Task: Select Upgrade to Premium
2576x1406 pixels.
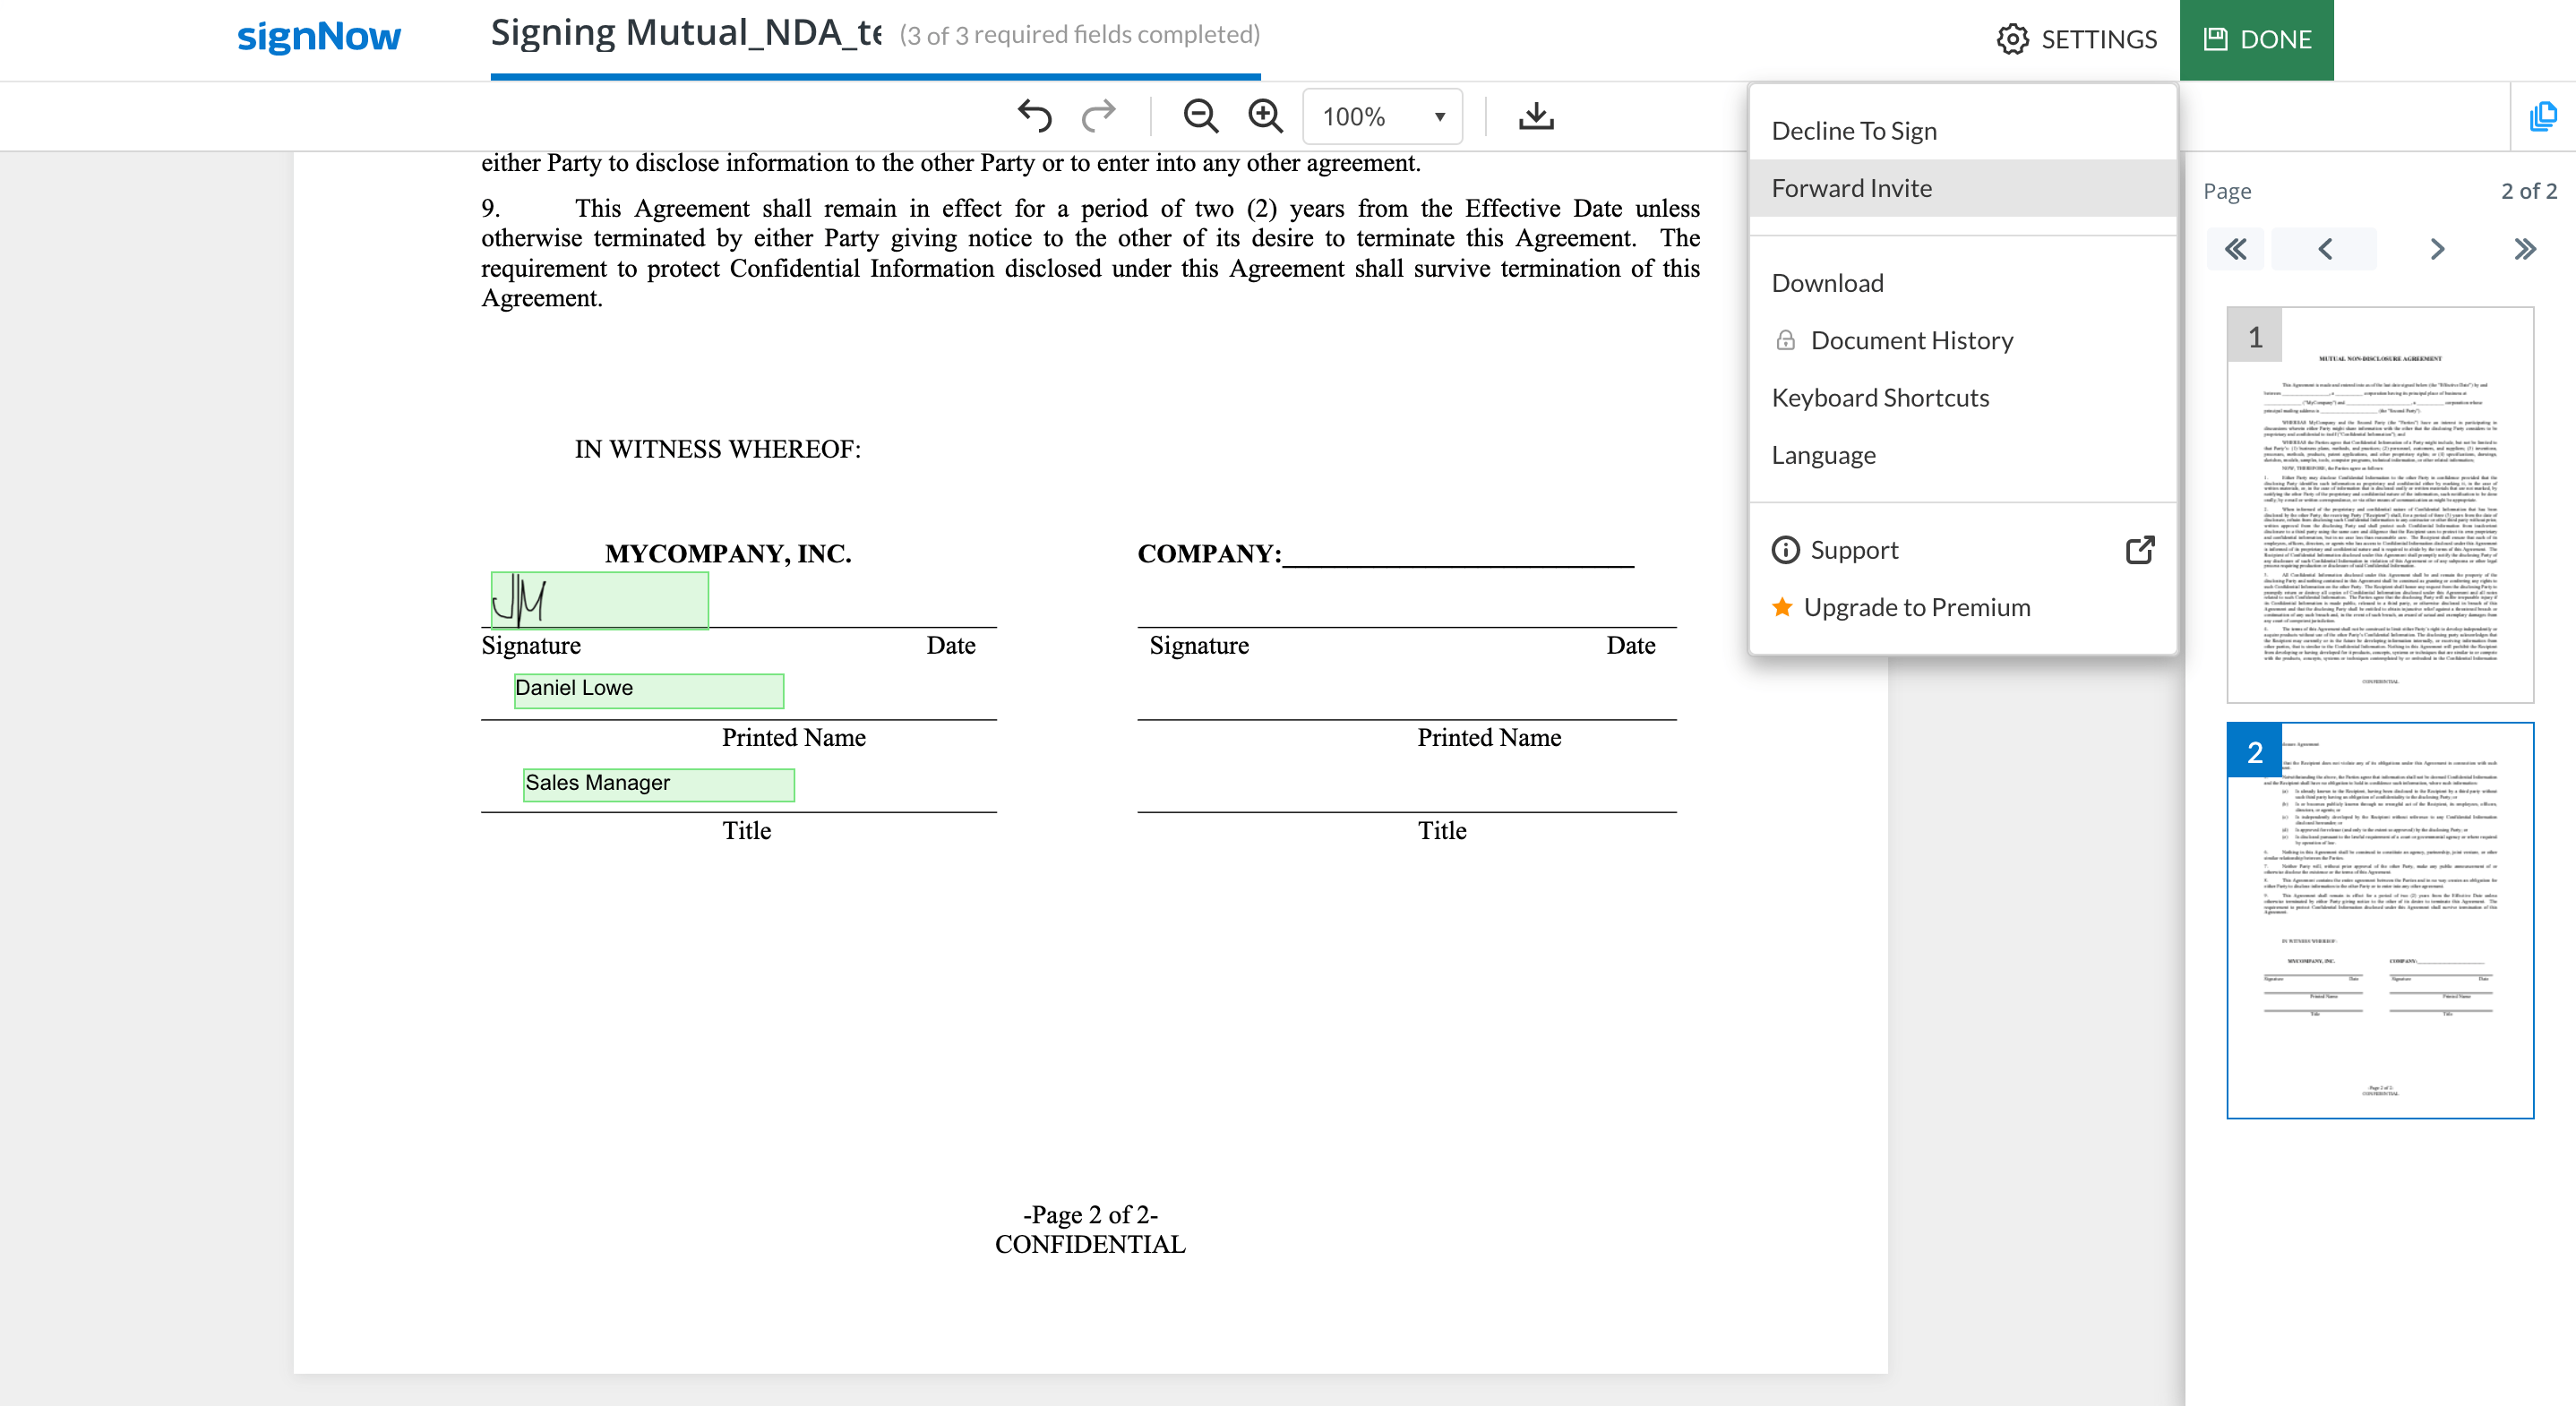Action: click(1916, 607)
